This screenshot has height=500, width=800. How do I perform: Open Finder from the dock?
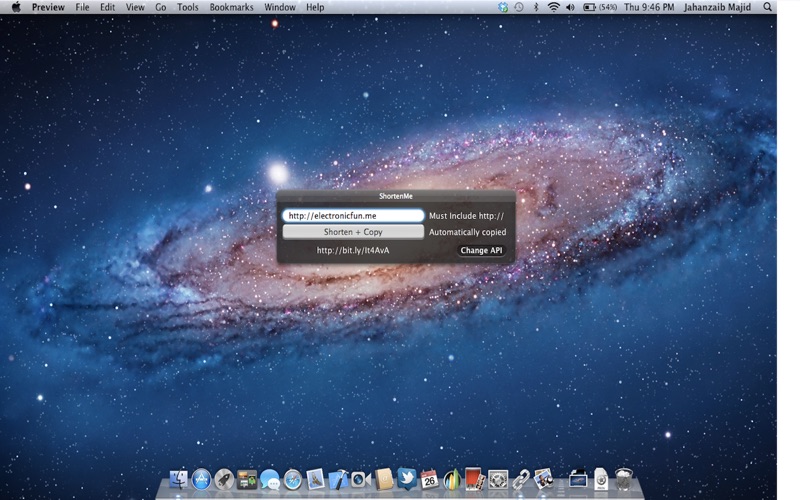[x=179, y=479]
